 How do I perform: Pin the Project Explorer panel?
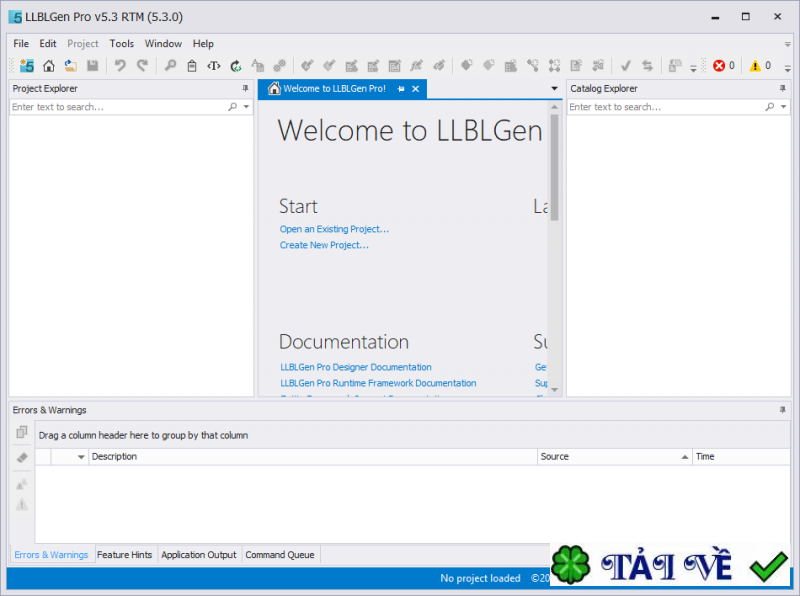245,88
